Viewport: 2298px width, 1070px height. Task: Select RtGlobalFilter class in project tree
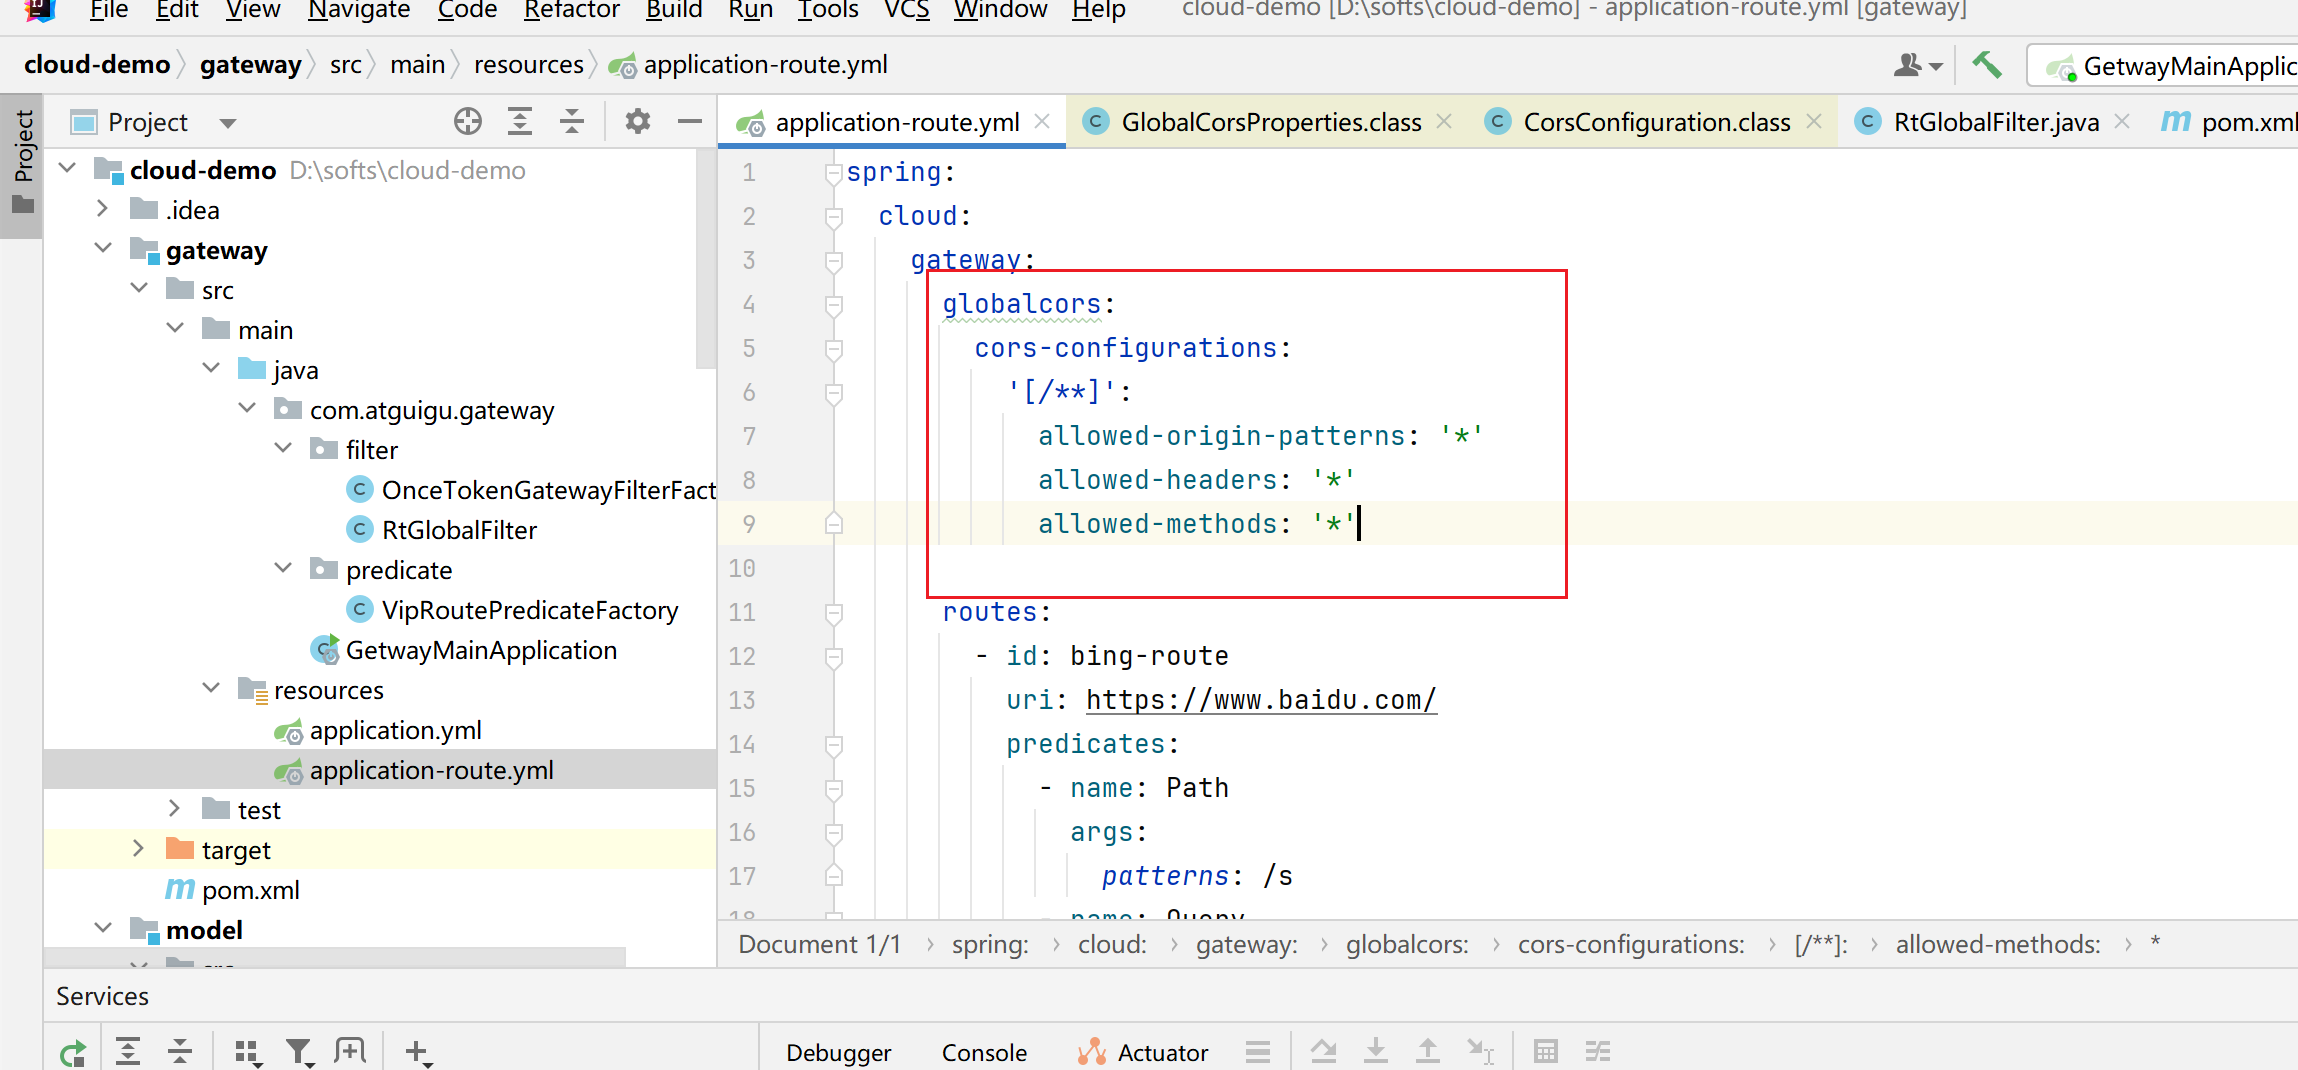(x=459, y=530)
